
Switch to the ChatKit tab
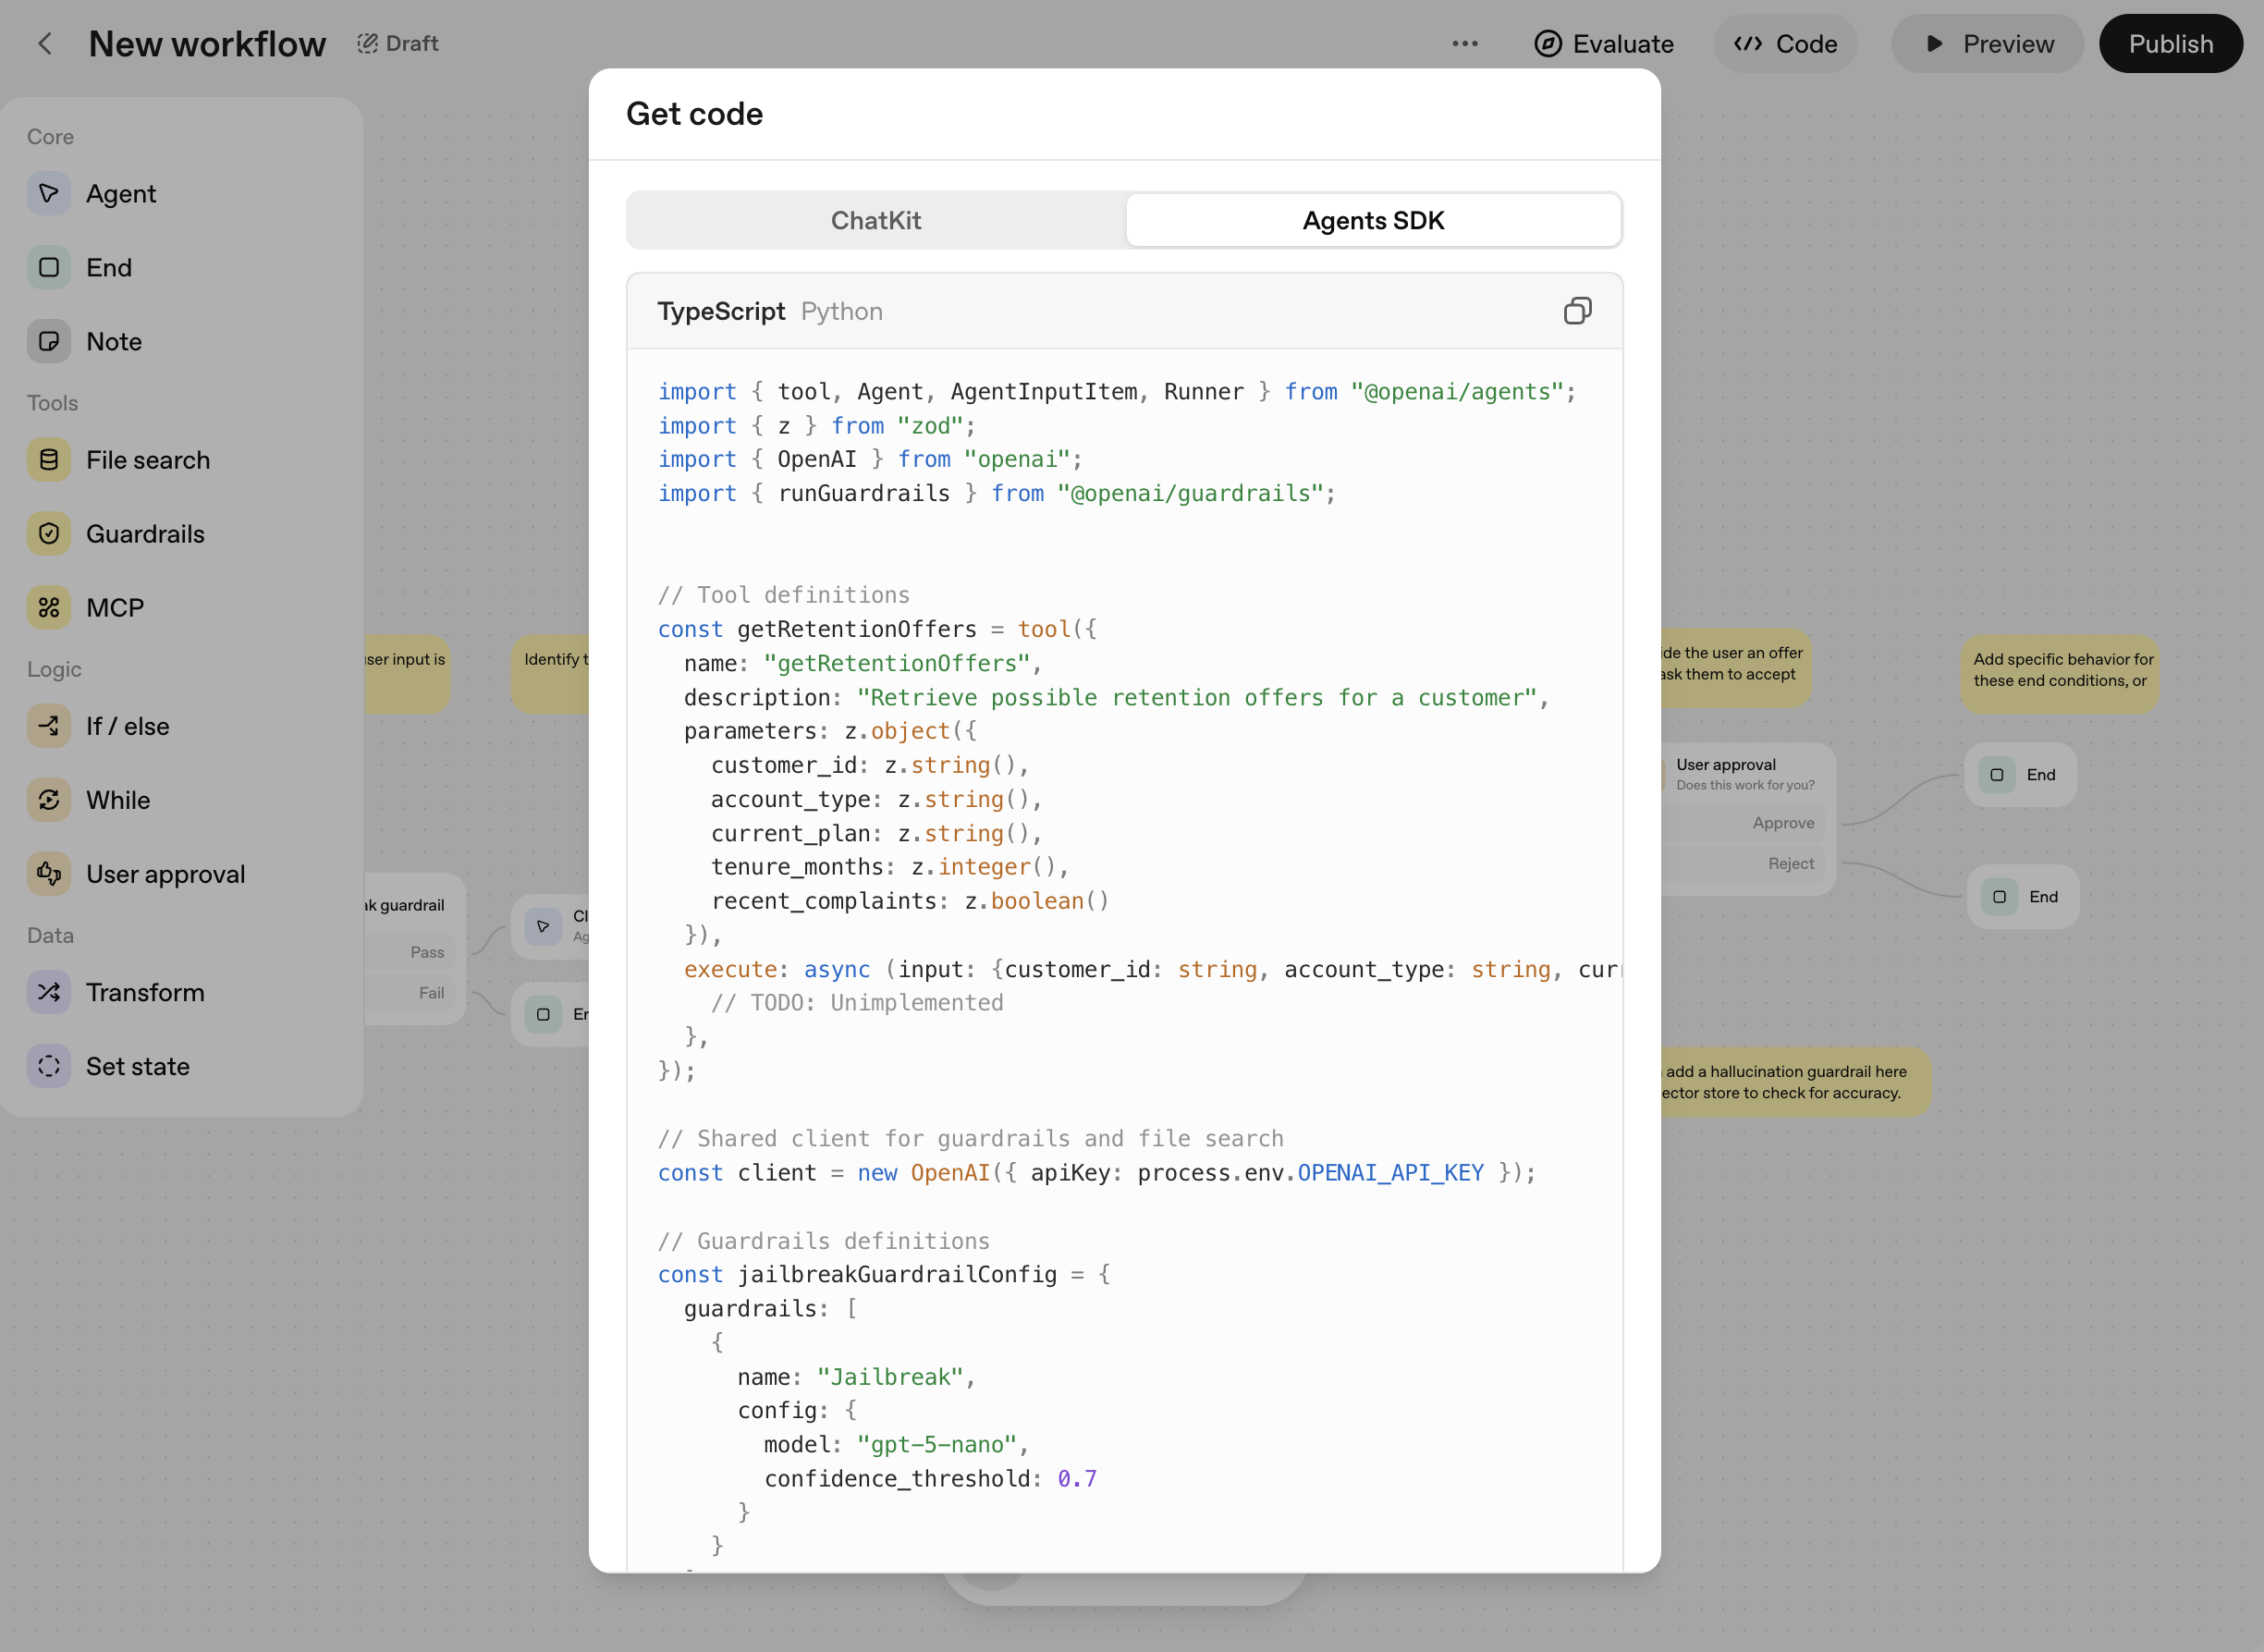pyautogui.click(x=875, y=220)
